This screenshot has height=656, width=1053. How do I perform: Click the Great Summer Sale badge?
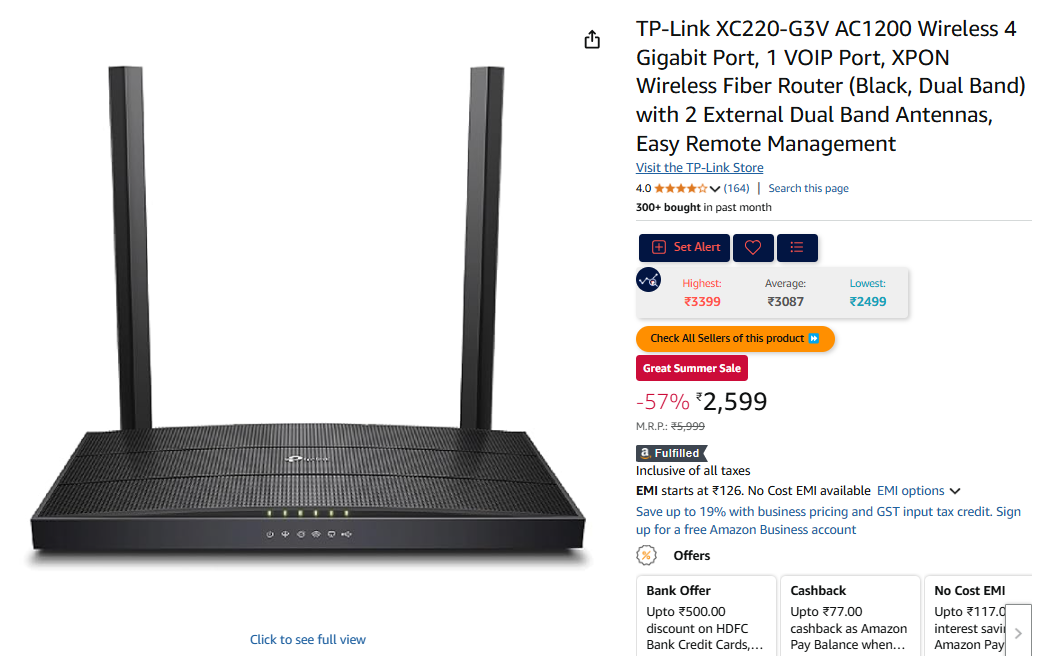pyautogui.click(x=692, y=368)
